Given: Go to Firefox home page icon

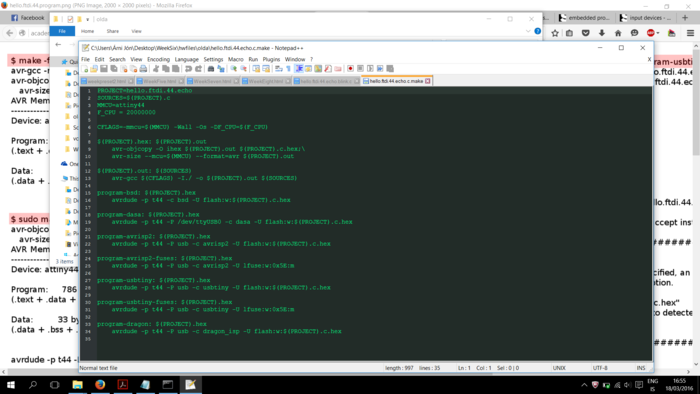Looking at the screenshot, I should pyautogui.click(x=618, y=33).
